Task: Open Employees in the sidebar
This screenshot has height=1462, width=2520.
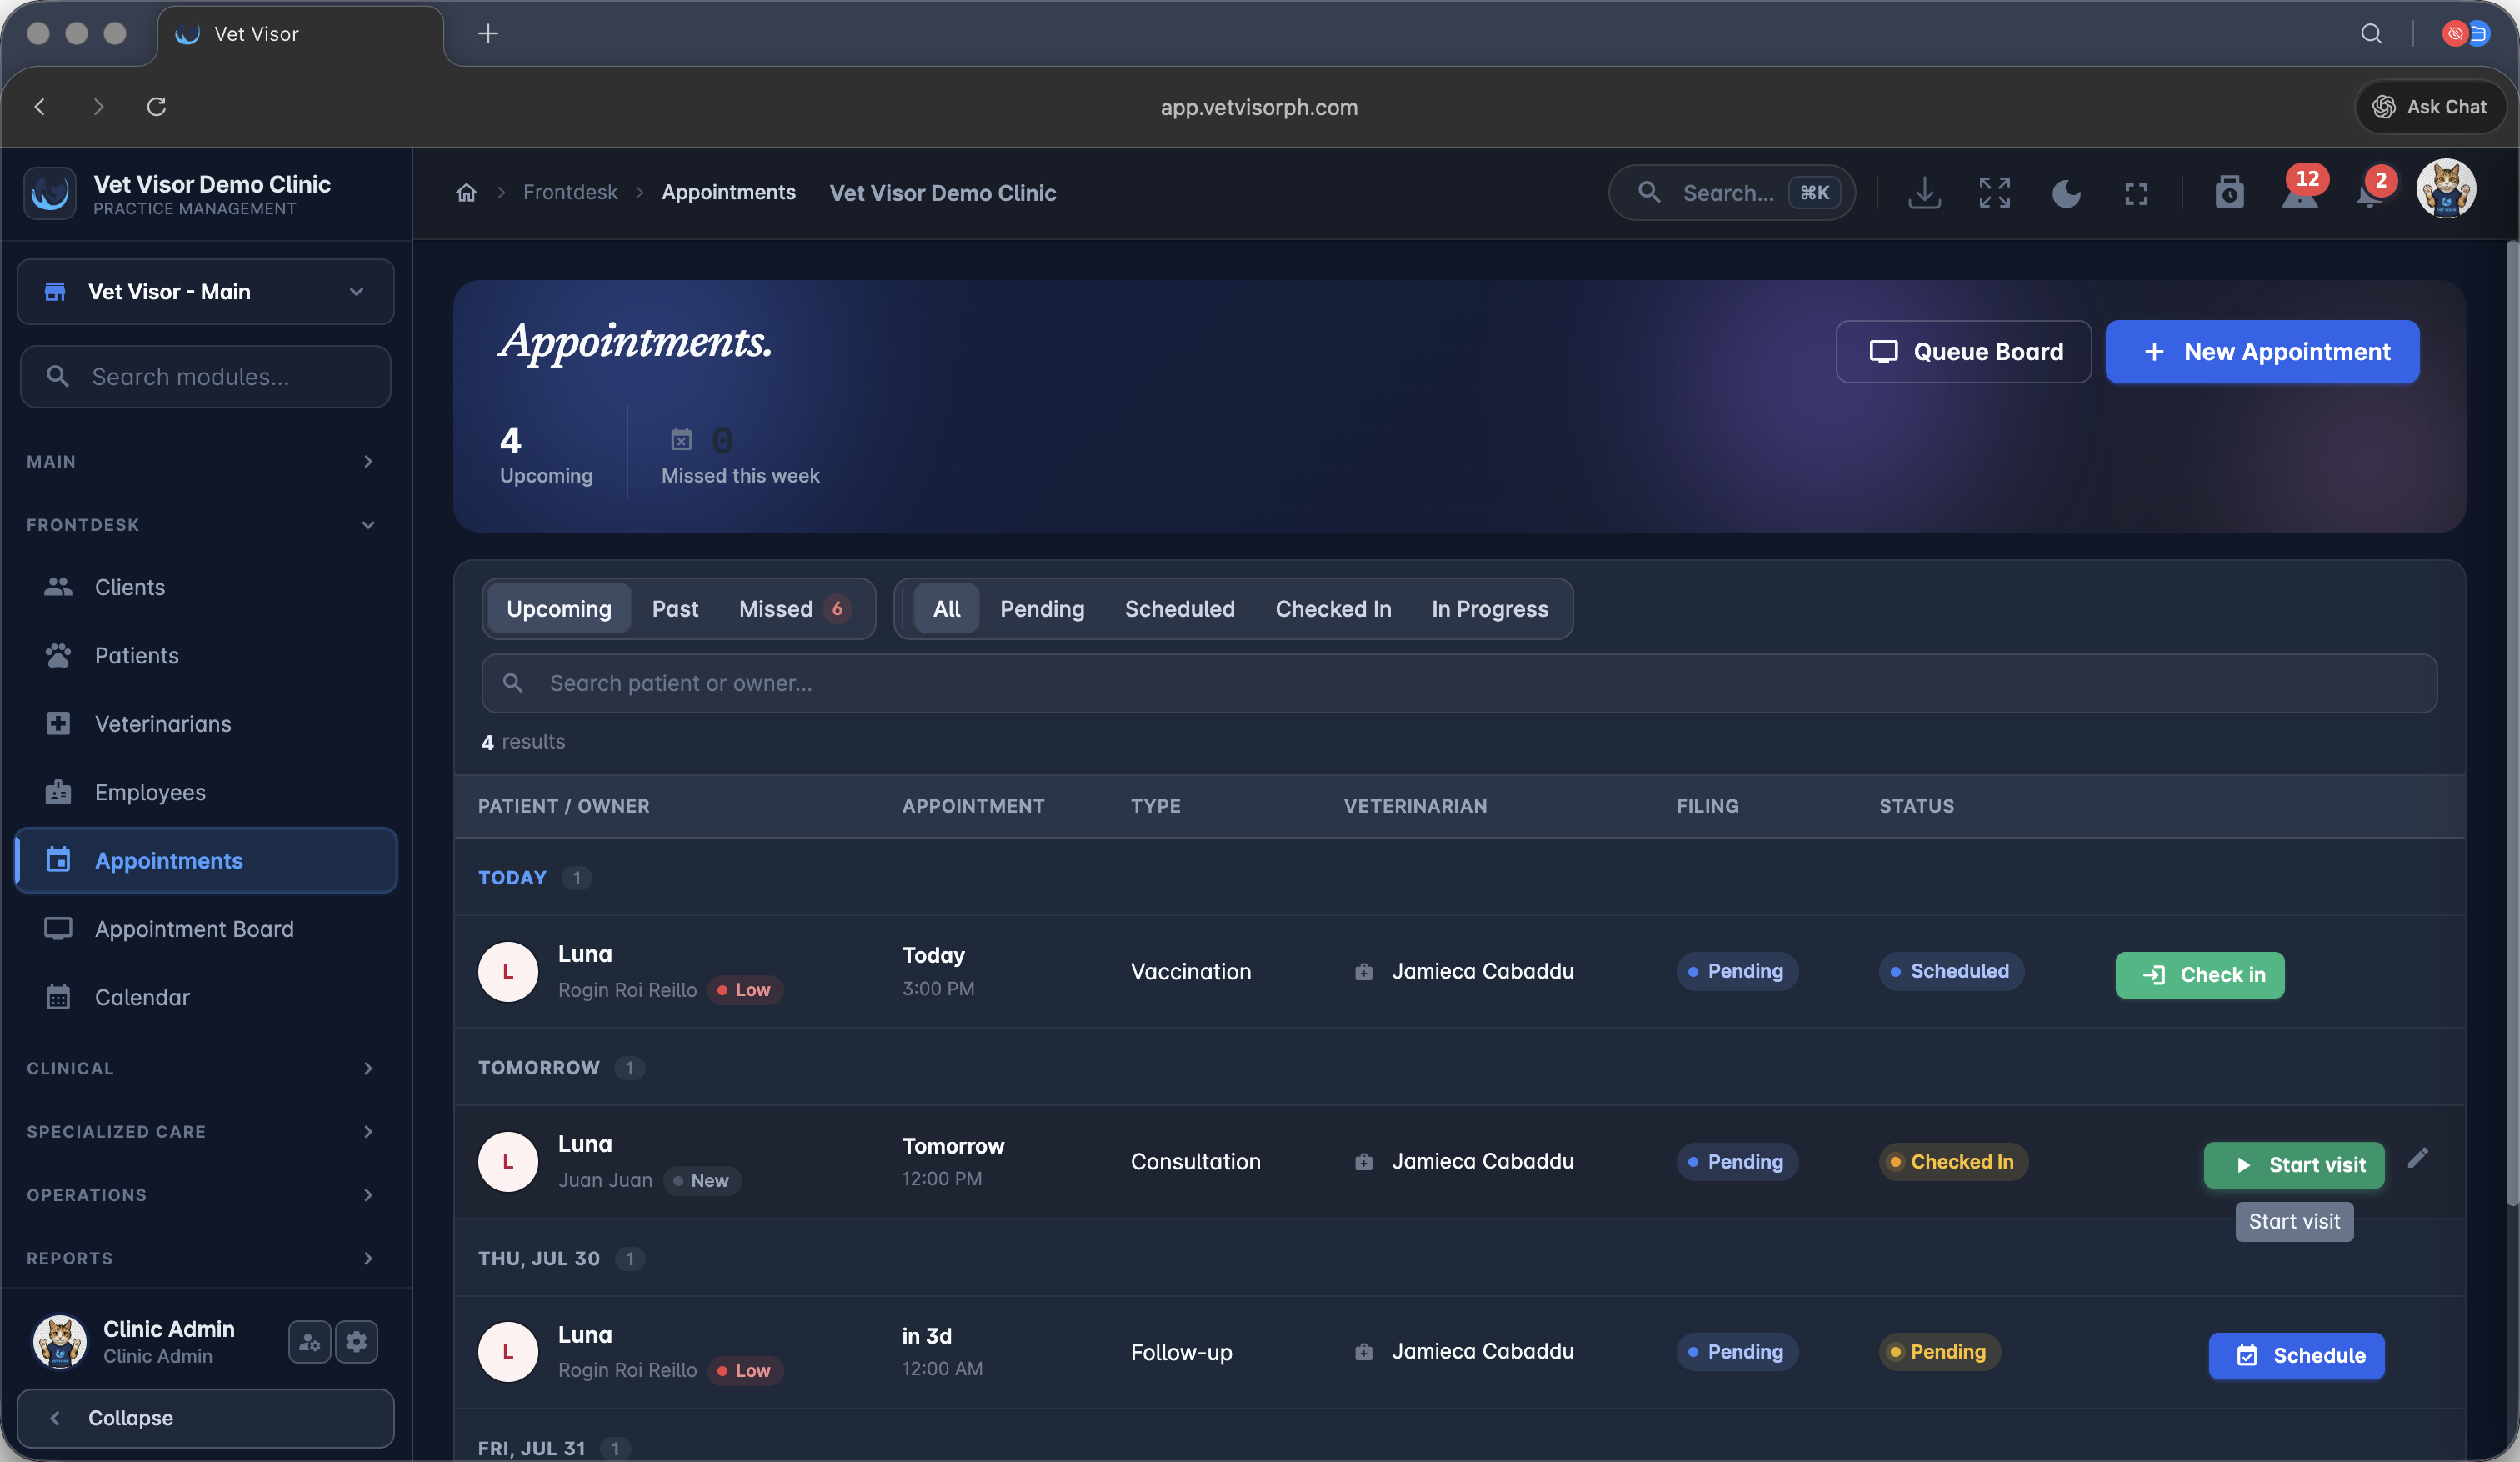Action: click(205, 792)
